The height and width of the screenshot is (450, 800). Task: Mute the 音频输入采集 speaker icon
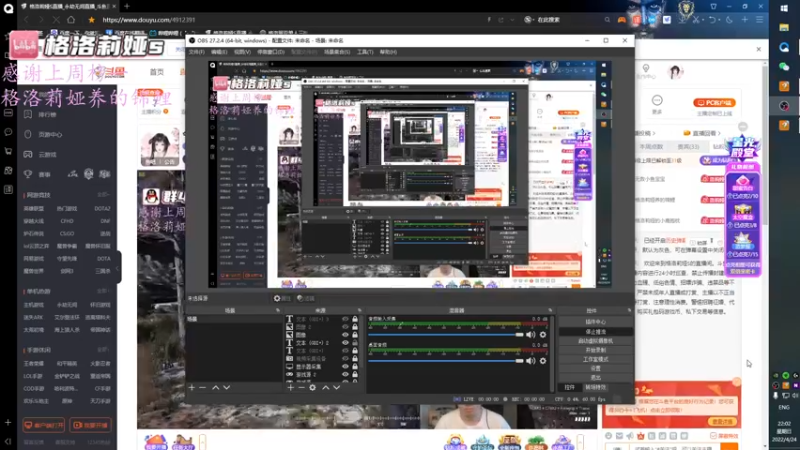click(x=531, y=335)
